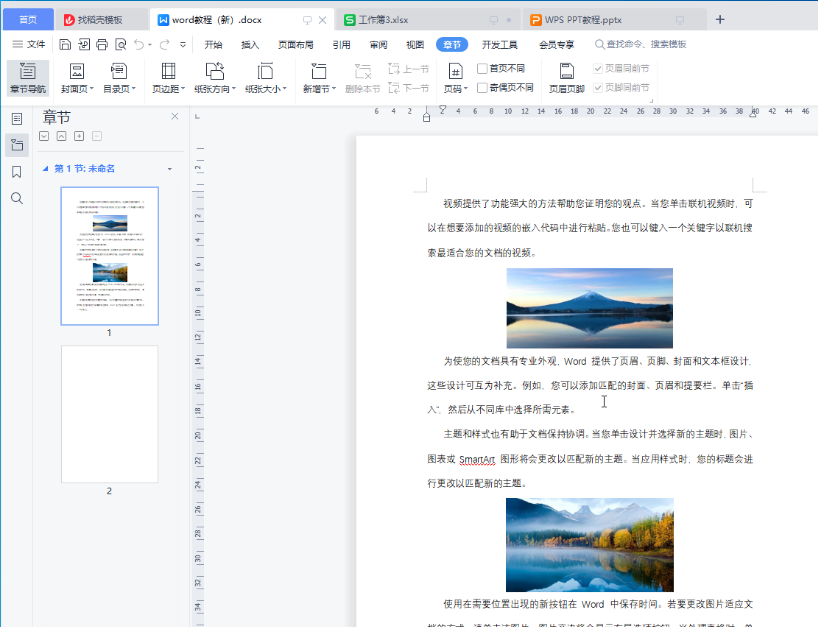Open the document outline sidebar icon
Image resolution: width=818 pixels, height=627 pixels.
(x=17, y=119)
